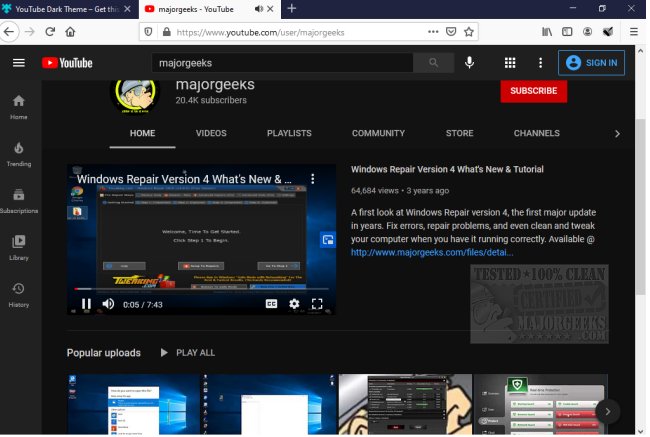Screen dimensions: 650x437
Task: Open the page actions ellipsis menu
Action: 433,32
